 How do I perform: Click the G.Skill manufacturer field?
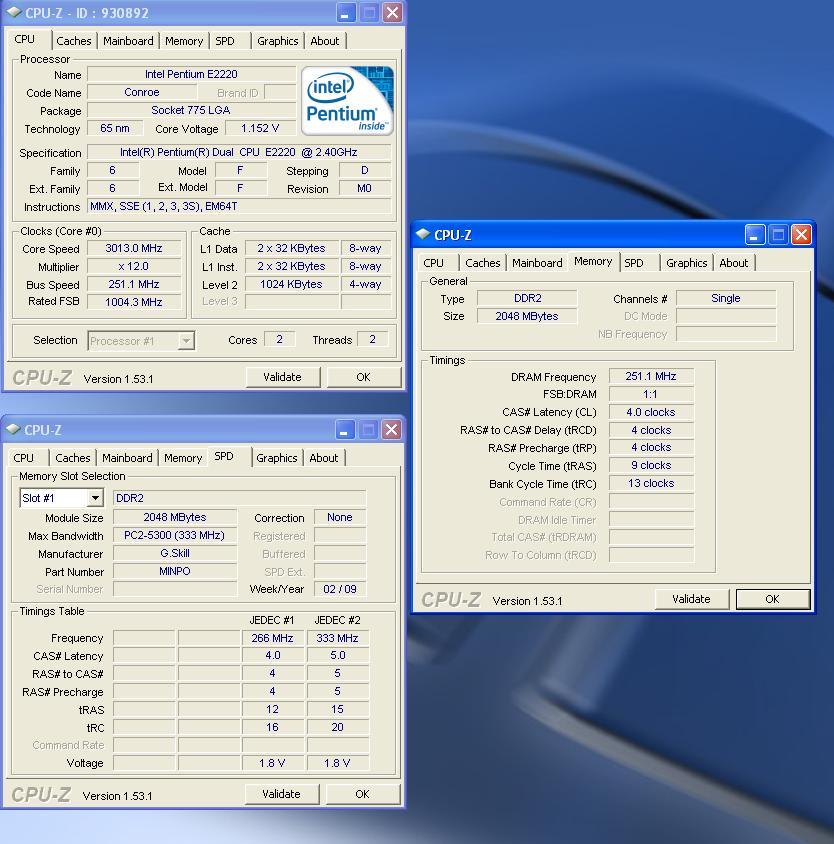point(175,553)
